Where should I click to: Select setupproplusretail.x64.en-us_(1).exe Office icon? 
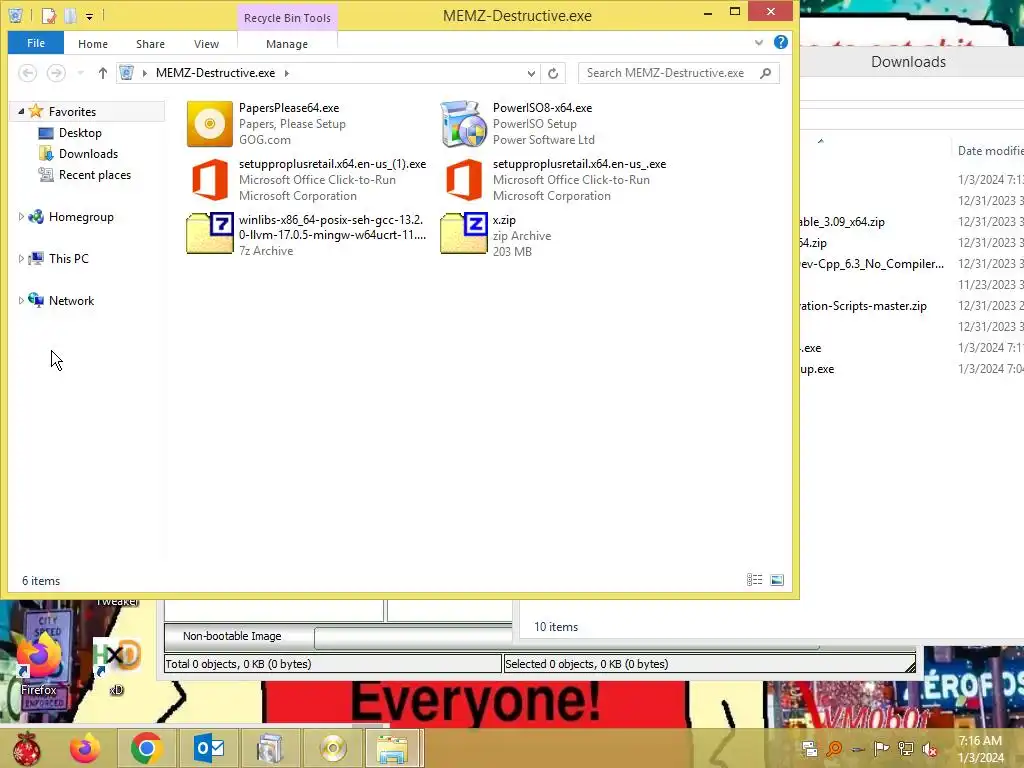[210, 180]
